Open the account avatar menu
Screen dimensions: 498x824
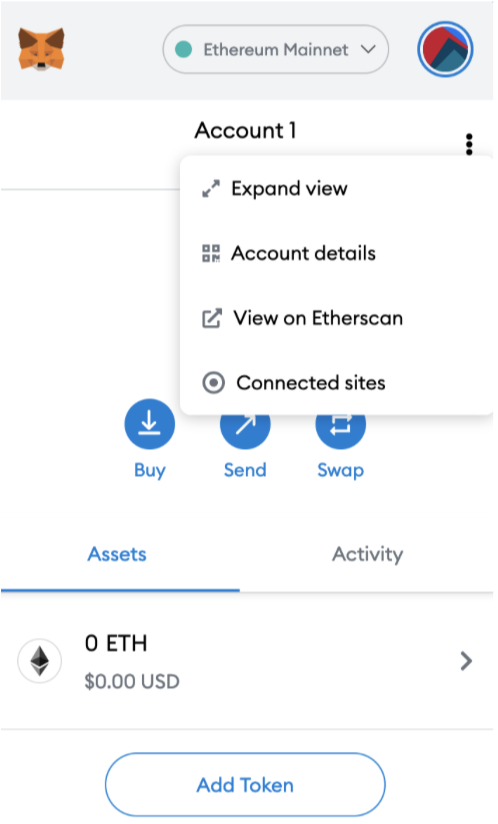point(445,49)
